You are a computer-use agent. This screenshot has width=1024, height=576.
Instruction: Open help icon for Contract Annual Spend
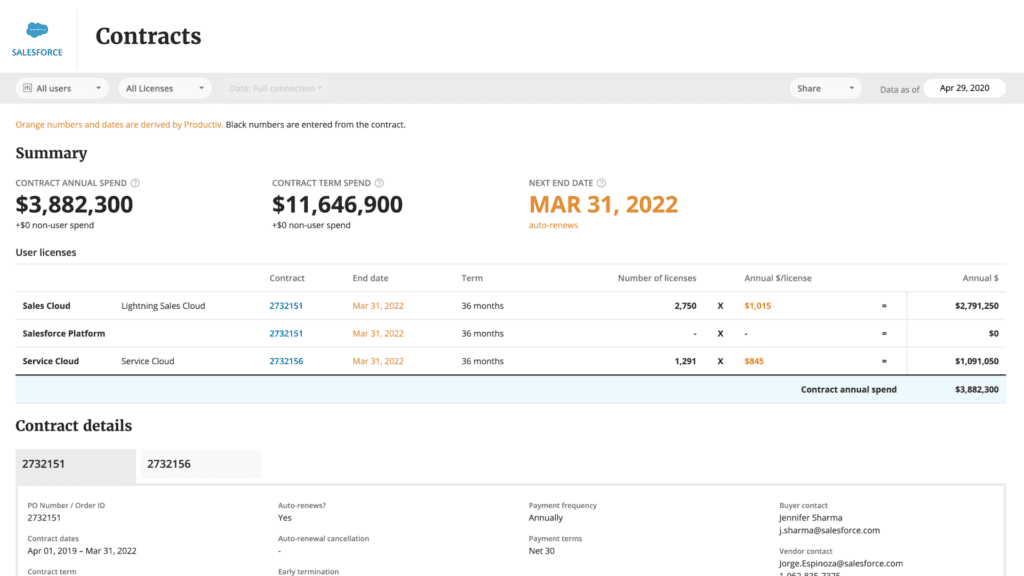click(135, 183)
